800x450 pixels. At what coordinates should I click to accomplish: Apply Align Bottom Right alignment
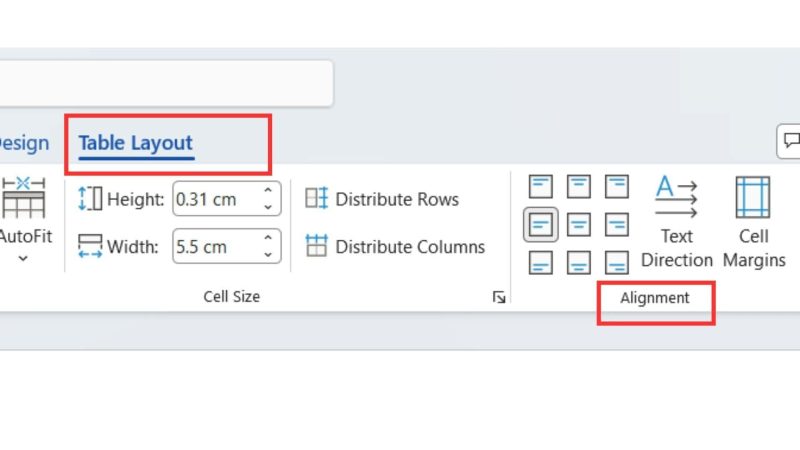[x=616, y=263]
